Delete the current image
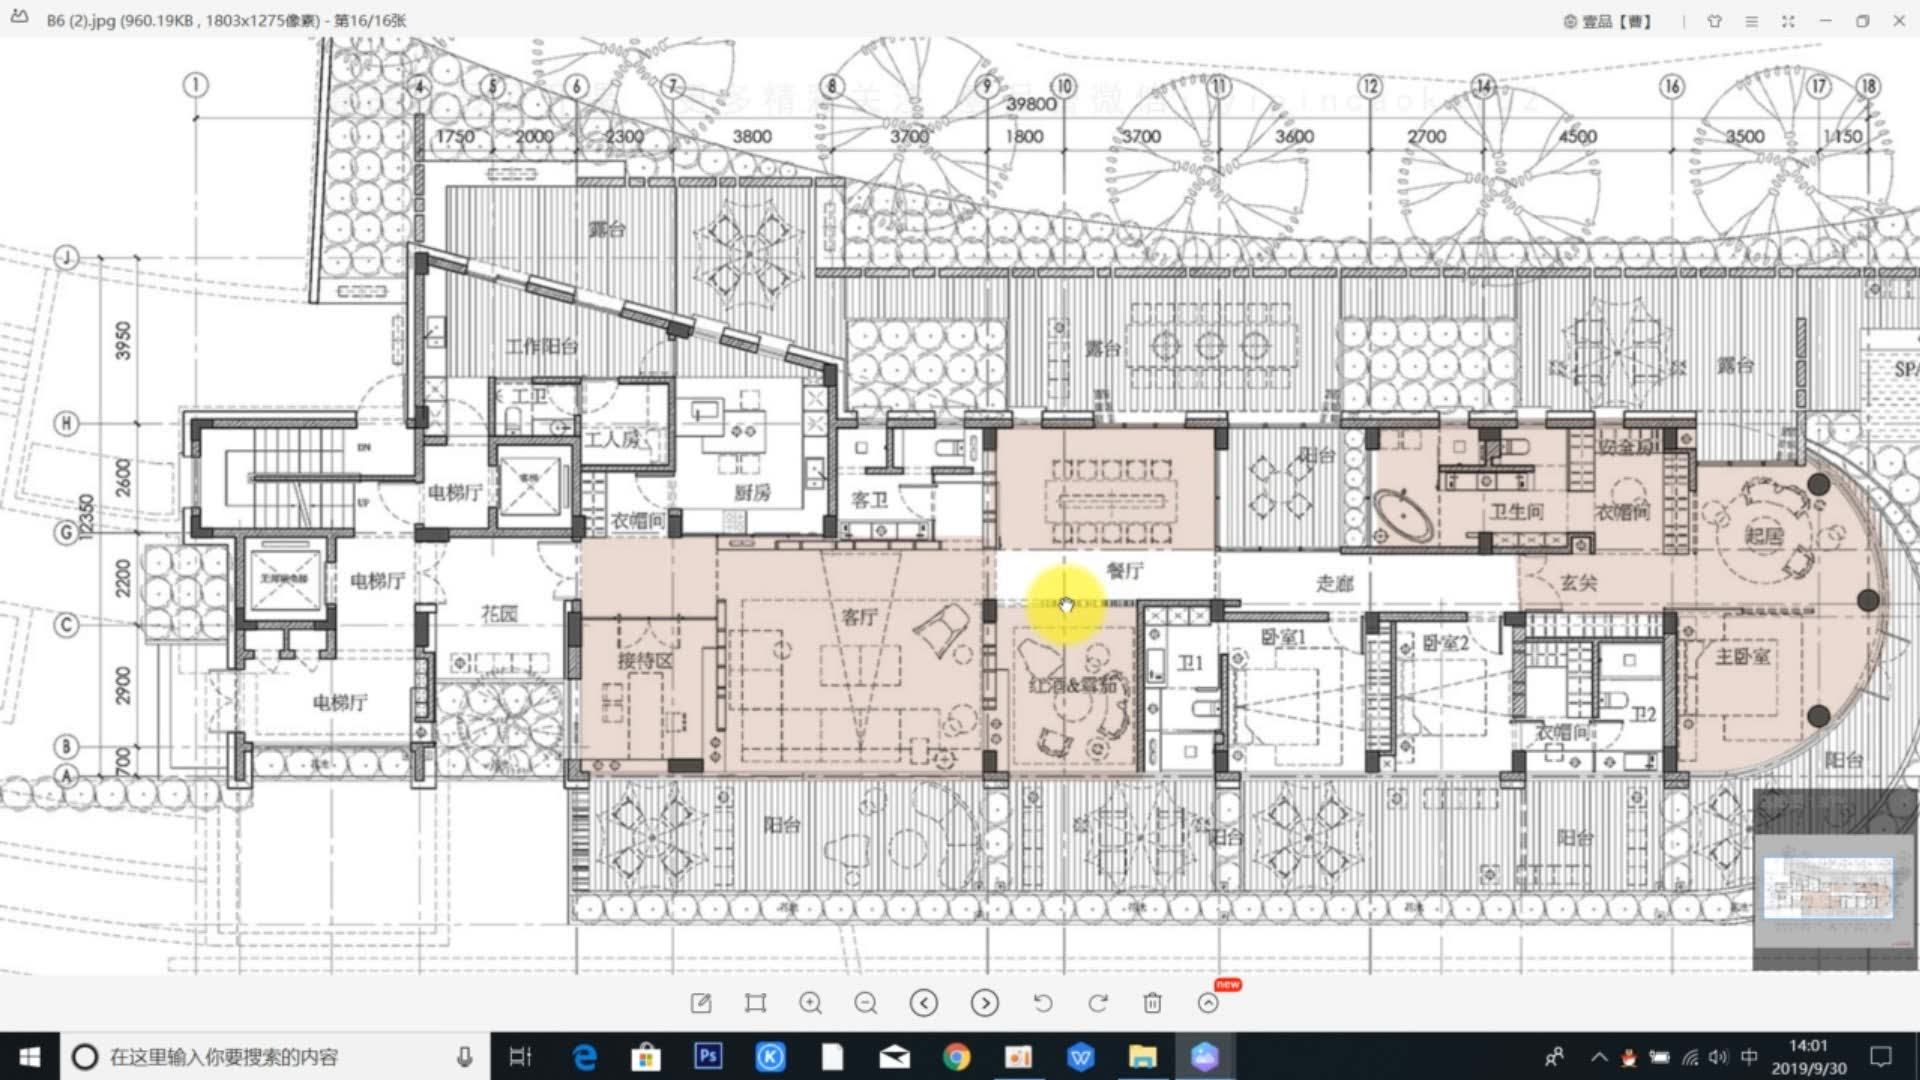The image size is (1920, 1080). click(1152, 1003)
